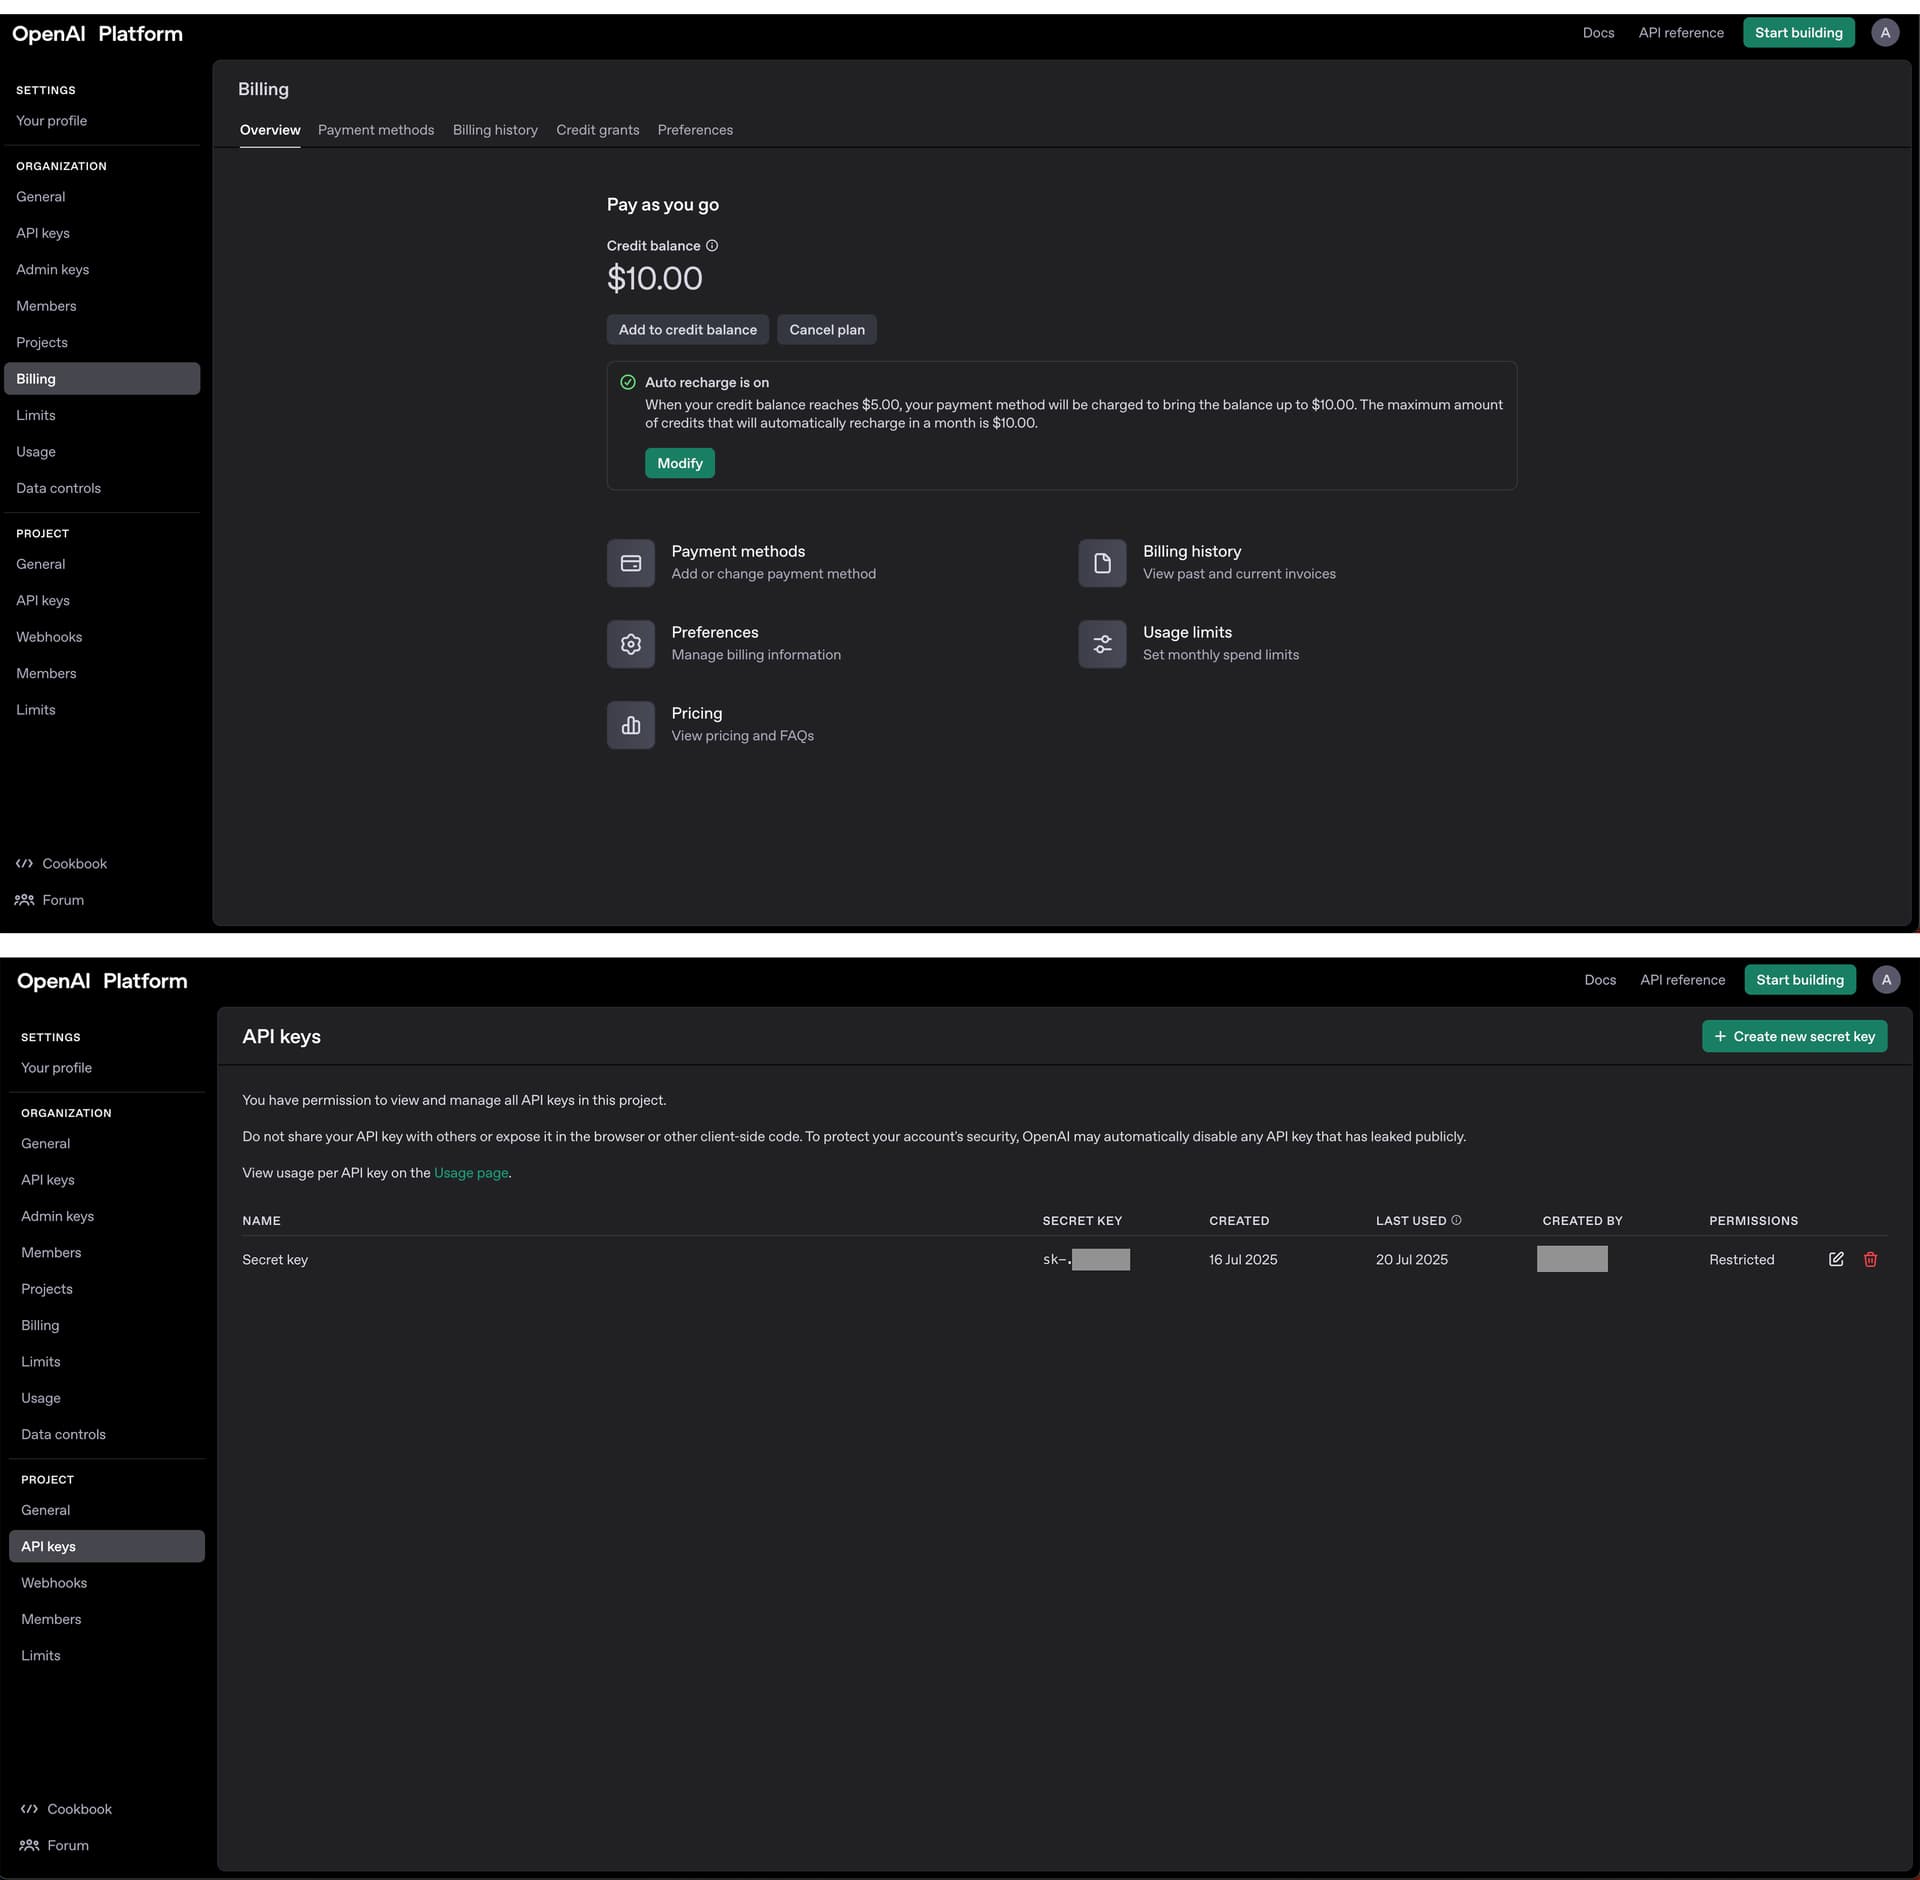The height and width of the screenshot is (1880, 1920).
Task: Open the Usage page link
Action: (x=471, y=1173)
